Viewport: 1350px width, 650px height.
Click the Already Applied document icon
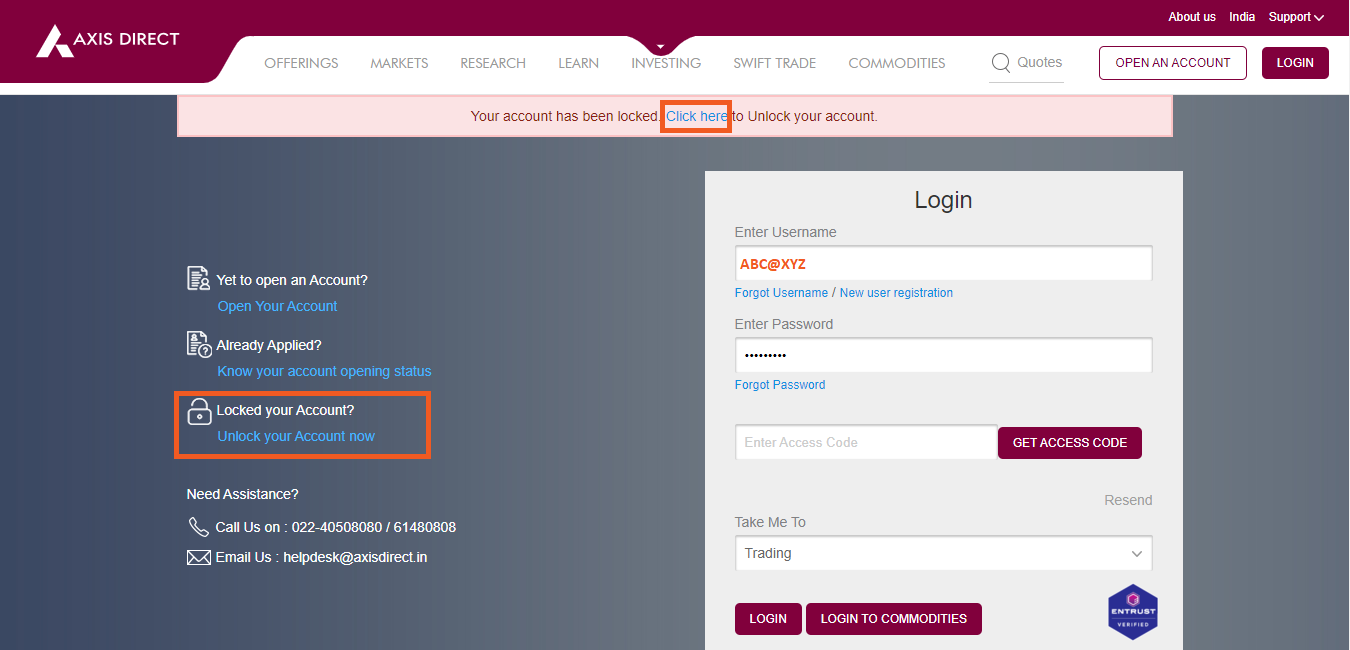click(199, 344)
